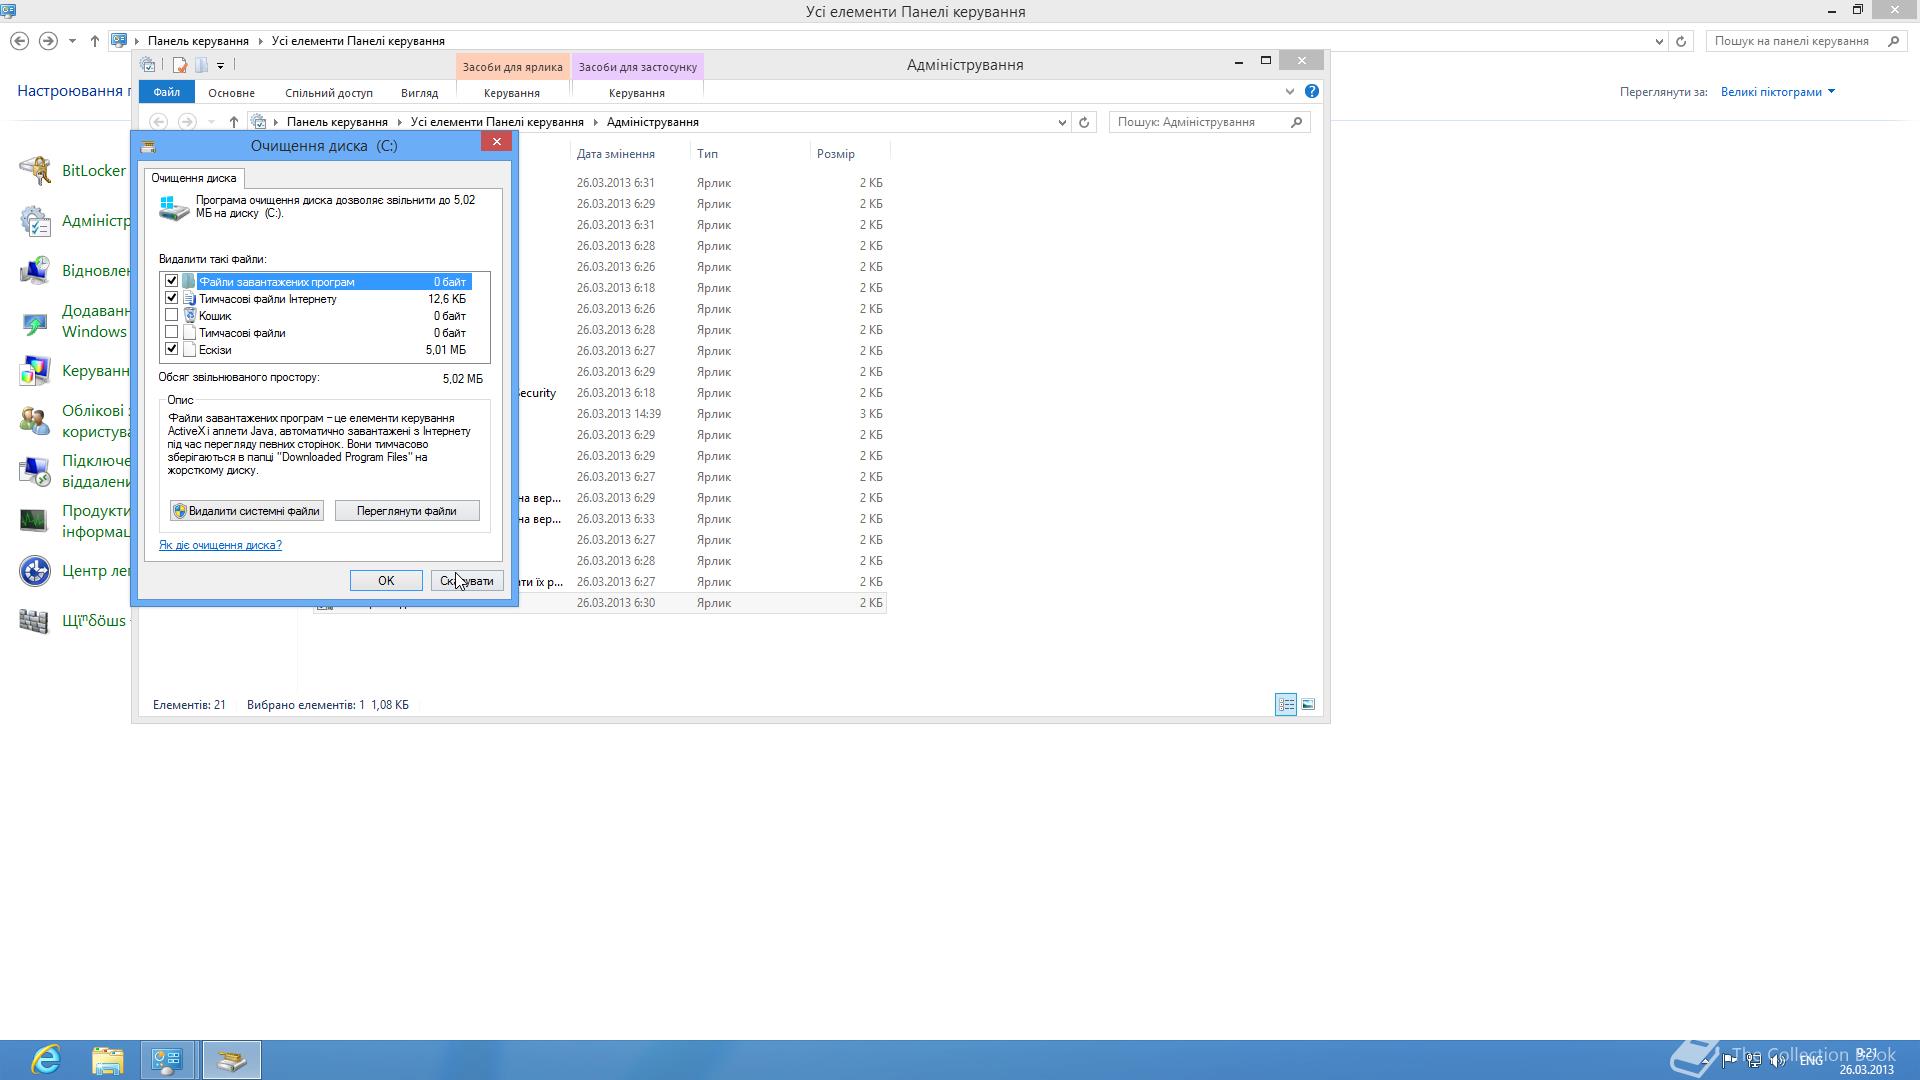Viewport: 1920px width, 1080px height.
Task: Check the 'Кошик' checkbox
Action: point(172,315)
